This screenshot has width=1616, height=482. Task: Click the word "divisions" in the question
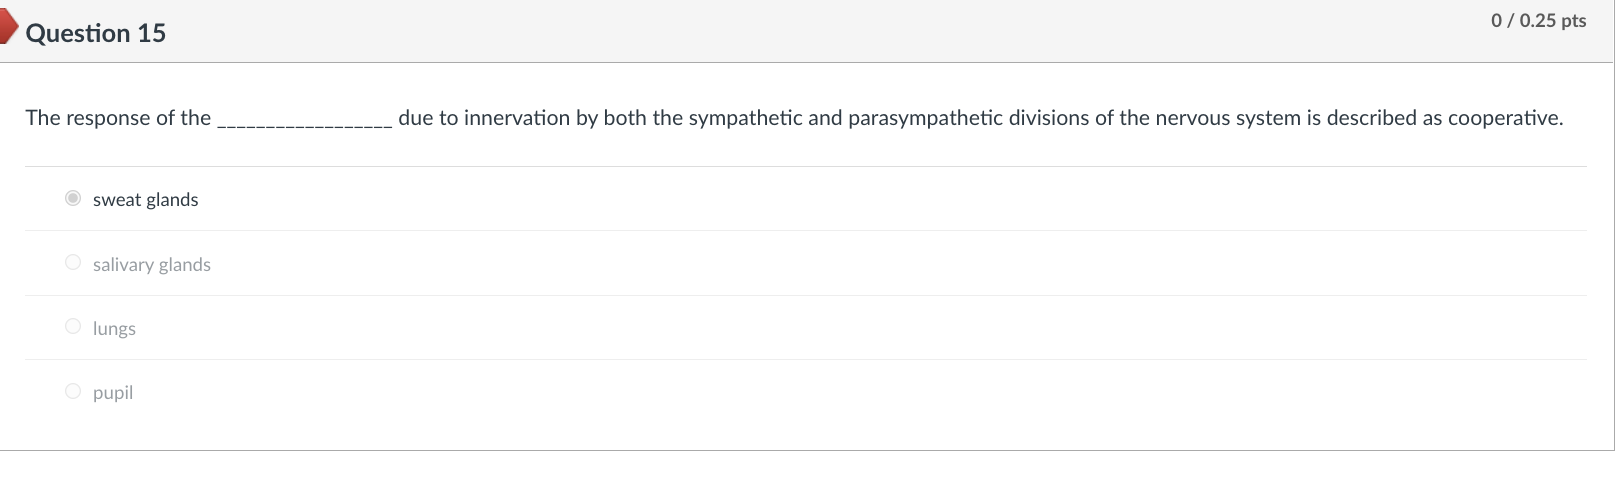click(1049, 118)
